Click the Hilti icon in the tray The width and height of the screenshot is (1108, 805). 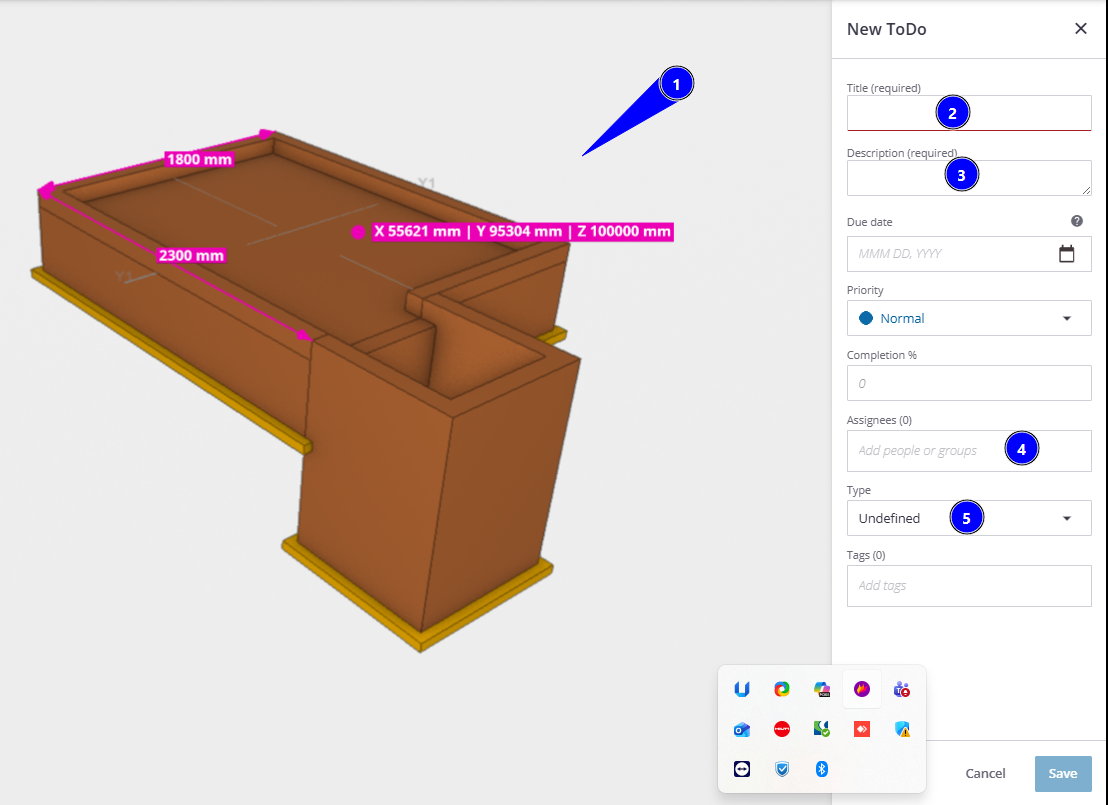coord(782,729)
